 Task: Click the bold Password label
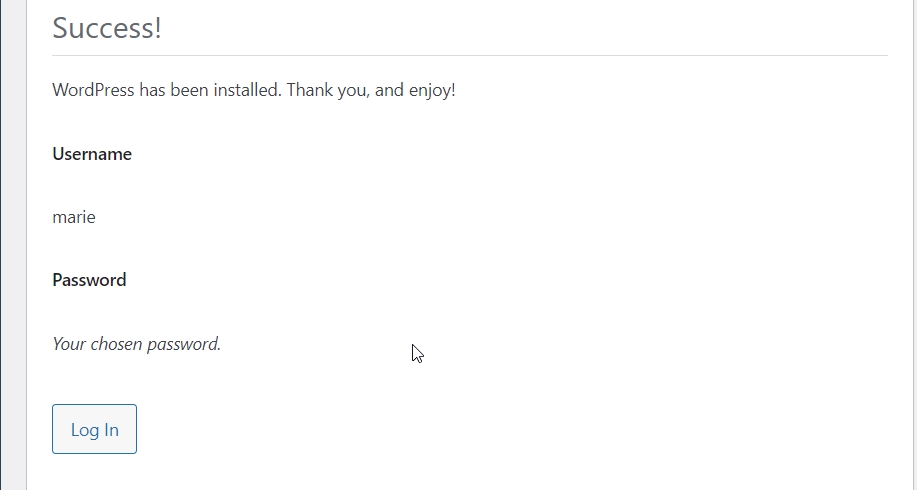(89, 280)
